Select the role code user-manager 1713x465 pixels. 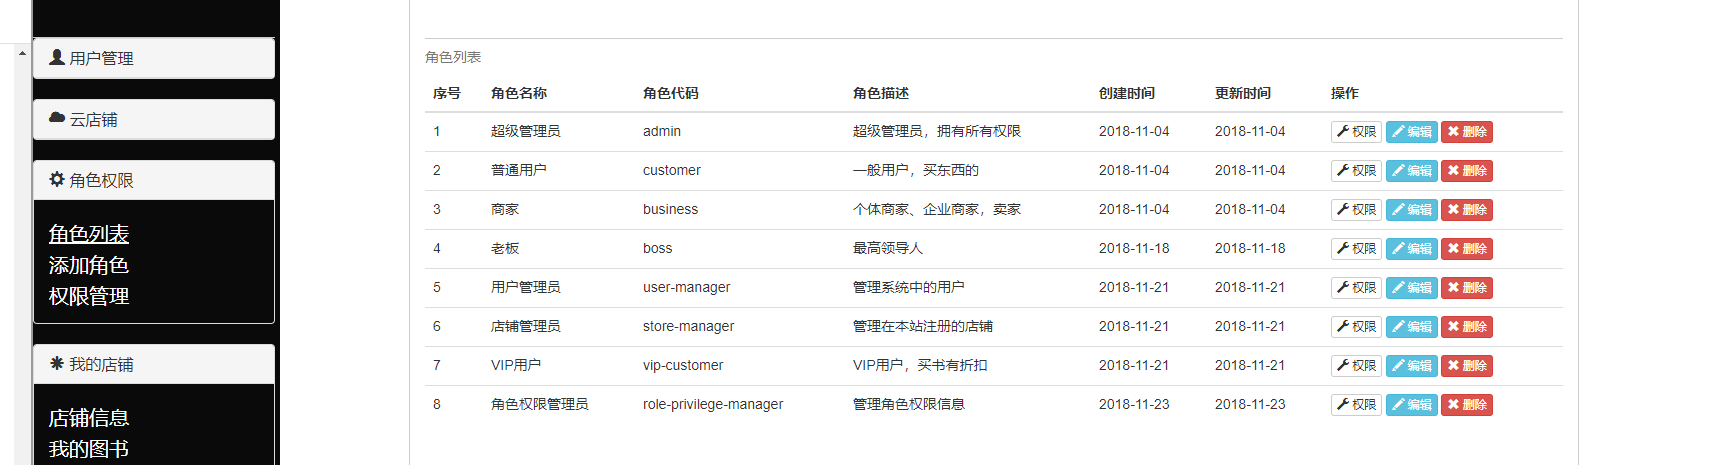[687, 287]
